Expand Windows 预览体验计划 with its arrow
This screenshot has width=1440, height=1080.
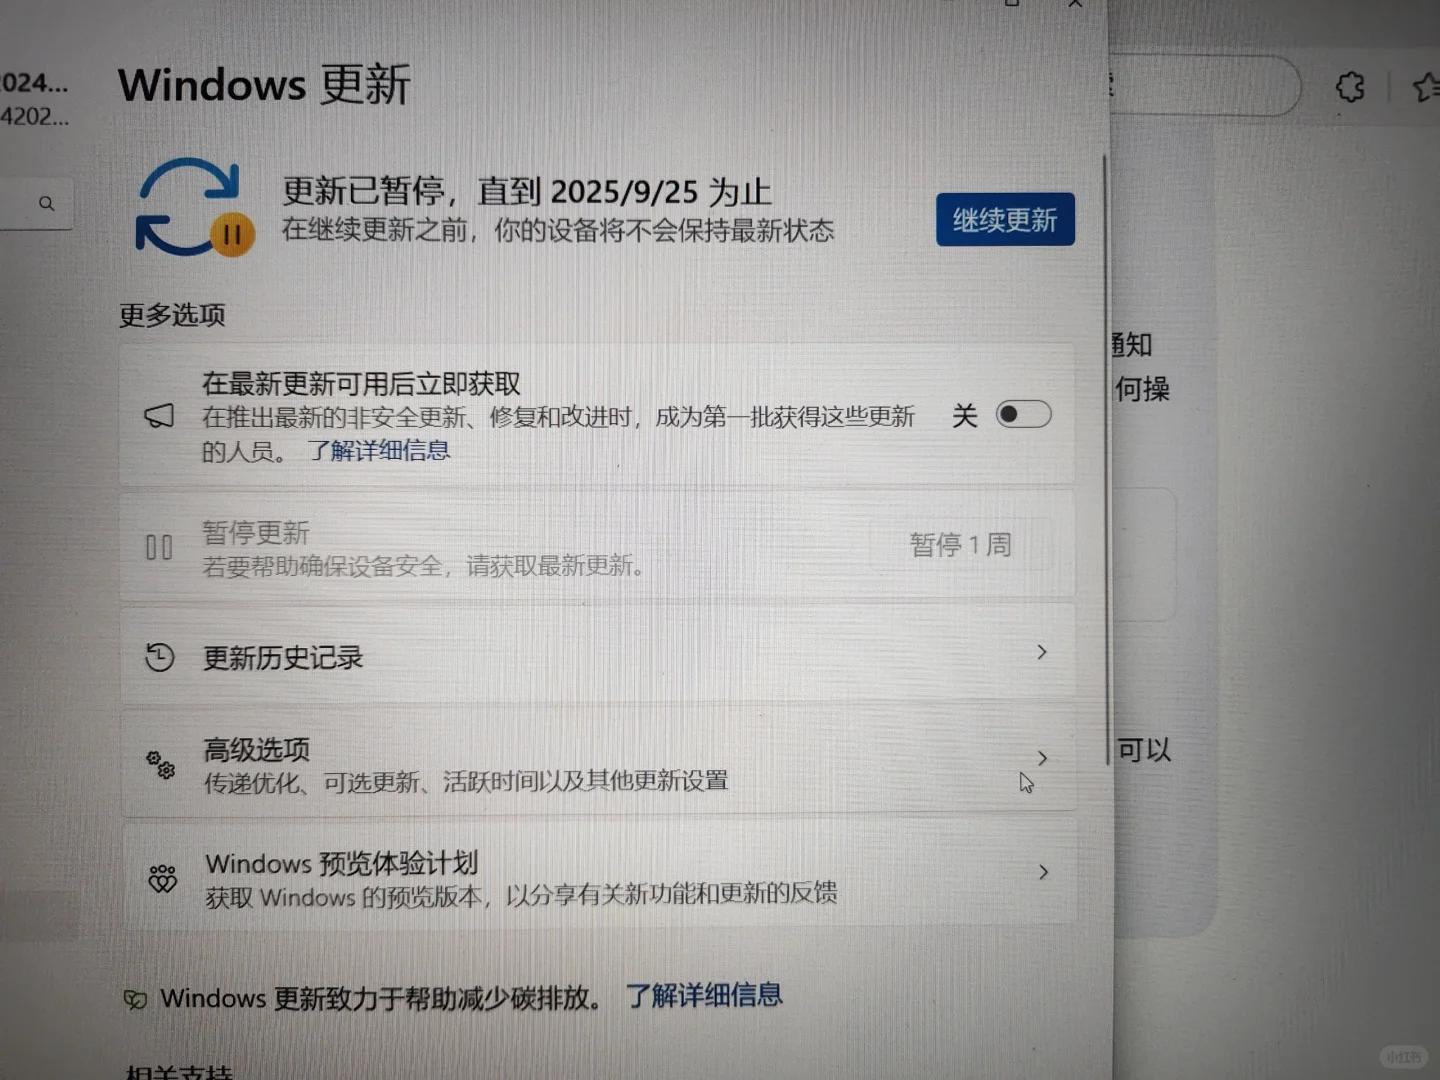tap(1044, 871)
